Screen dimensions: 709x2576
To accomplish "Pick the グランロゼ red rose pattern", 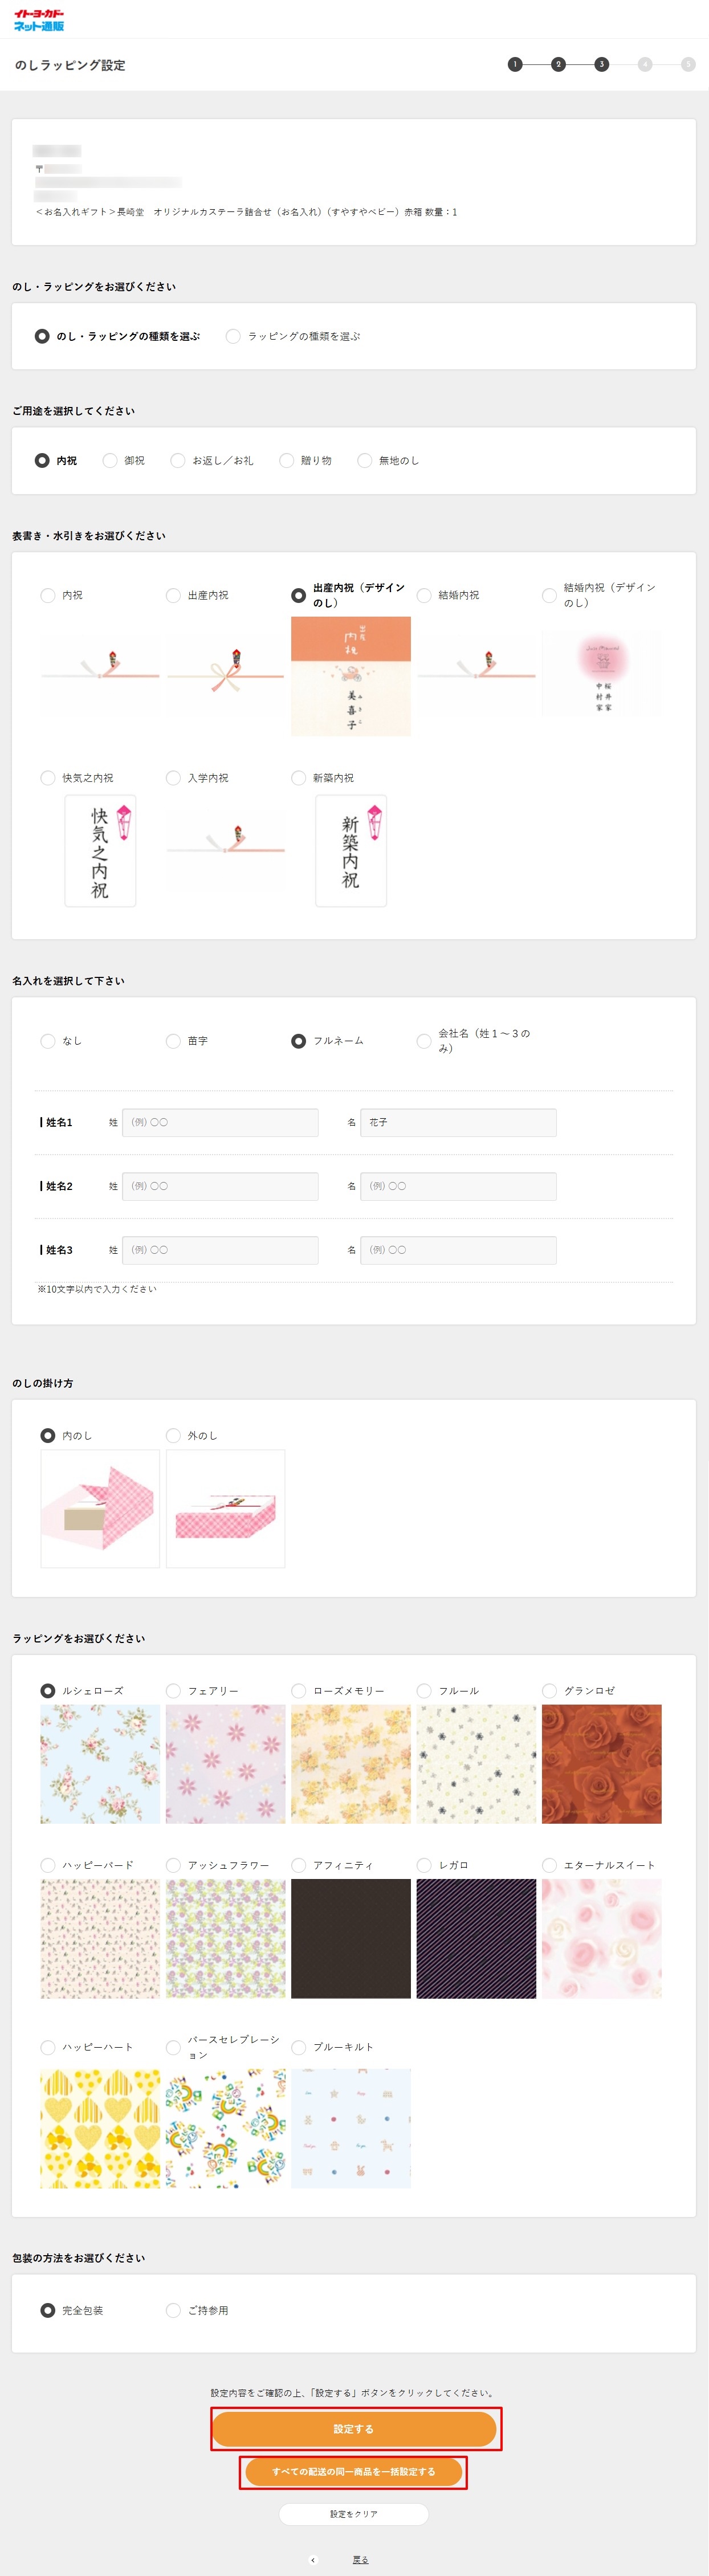I will click(x=601, y=1764).
